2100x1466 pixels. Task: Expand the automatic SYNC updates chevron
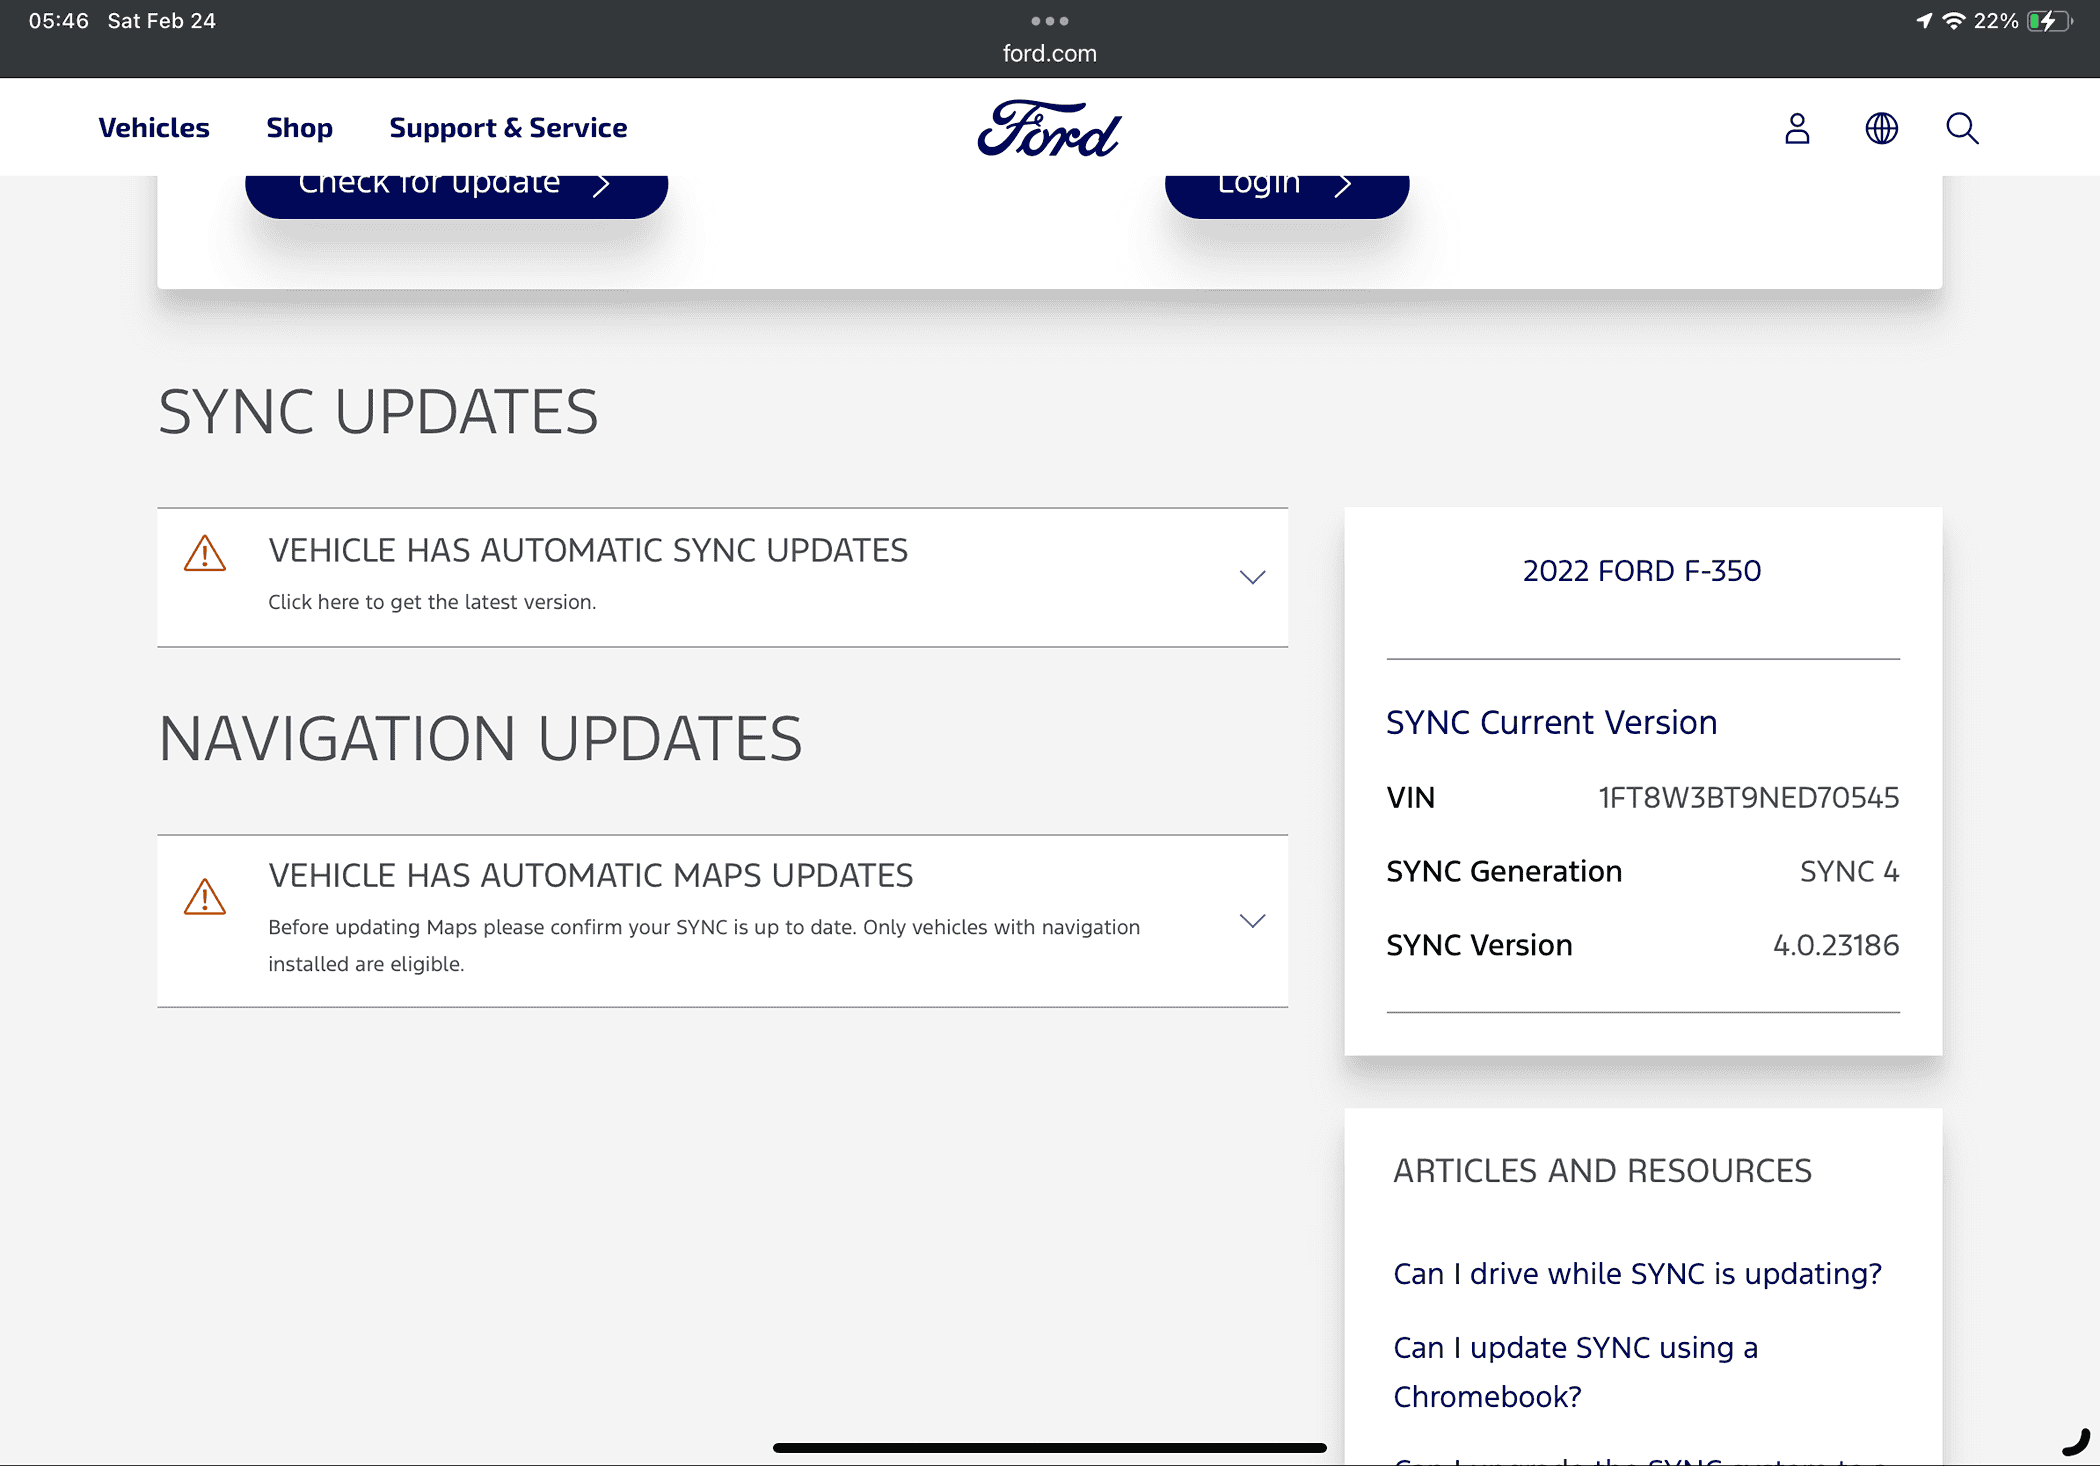pos(1252,577)
